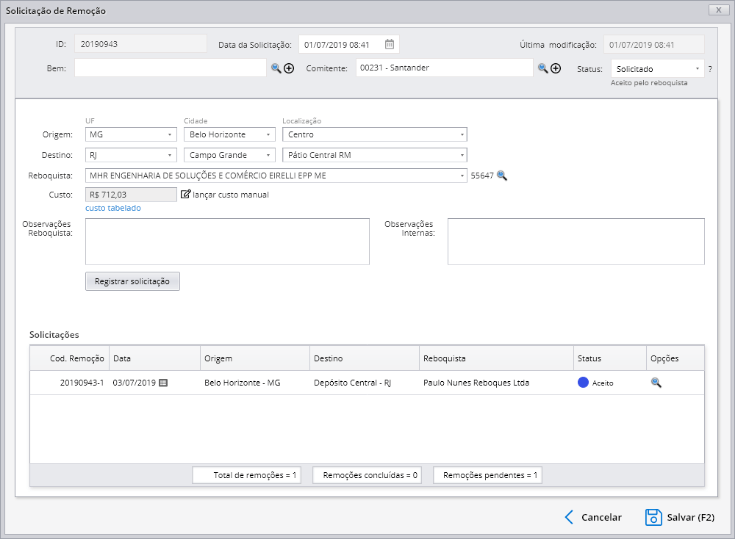Open Destino Cidade dropdown Campo Grande
The height and width of the screenshot is (539, 735).
pyautogui.click(x=230, y=155)
